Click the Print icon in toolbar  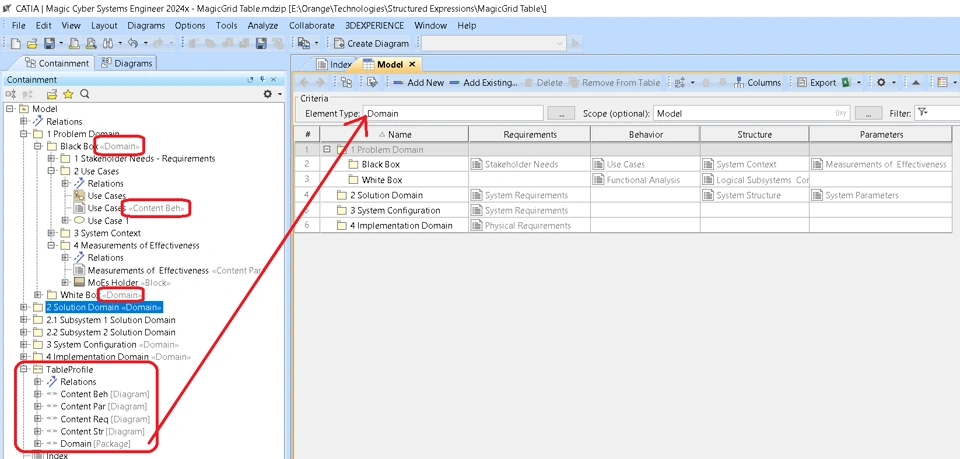click(x=74, y=43)
